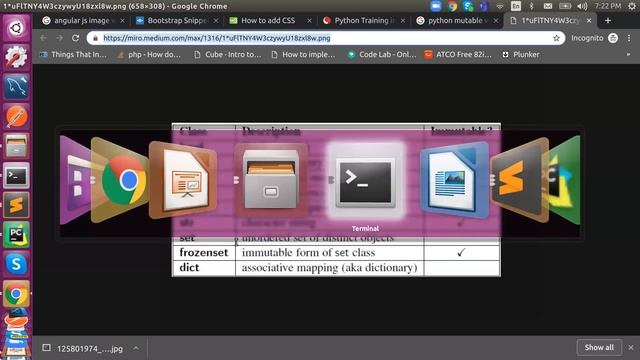Click the forward navigation arrow
Screen dimensions: 640x360
pos(60,38)
